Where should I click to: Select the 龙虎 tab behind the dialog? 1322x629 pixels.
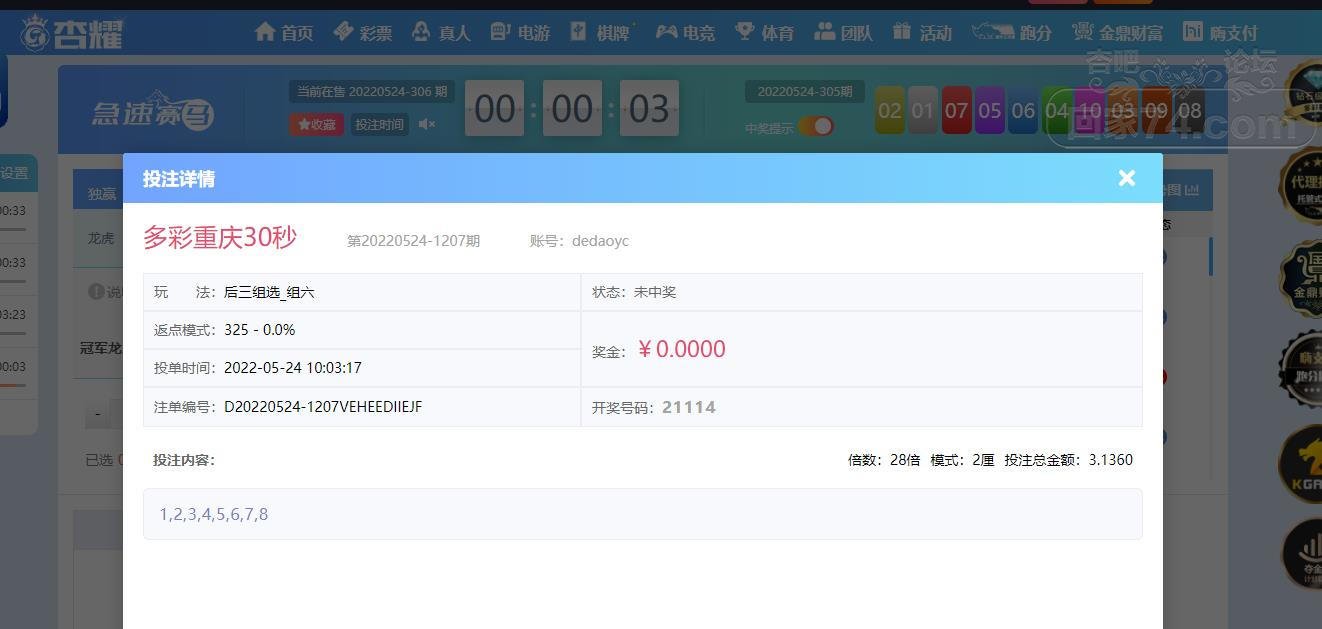[100, 238]
